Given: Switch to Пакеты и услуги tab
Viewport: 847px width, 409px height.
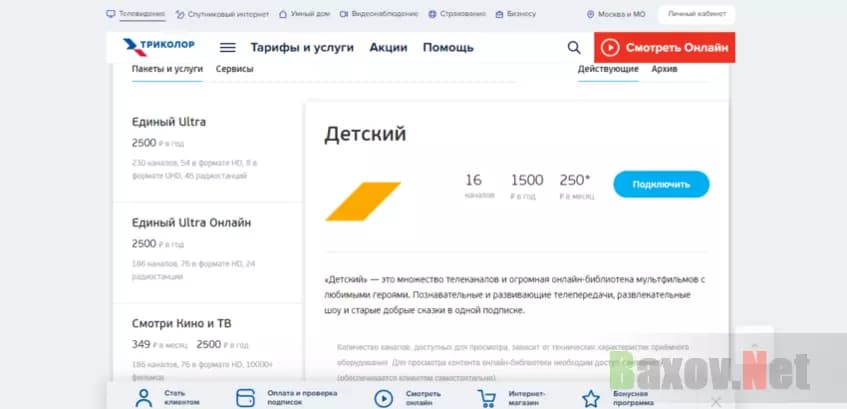Looking at the screenshot, I should click(167, 69).
